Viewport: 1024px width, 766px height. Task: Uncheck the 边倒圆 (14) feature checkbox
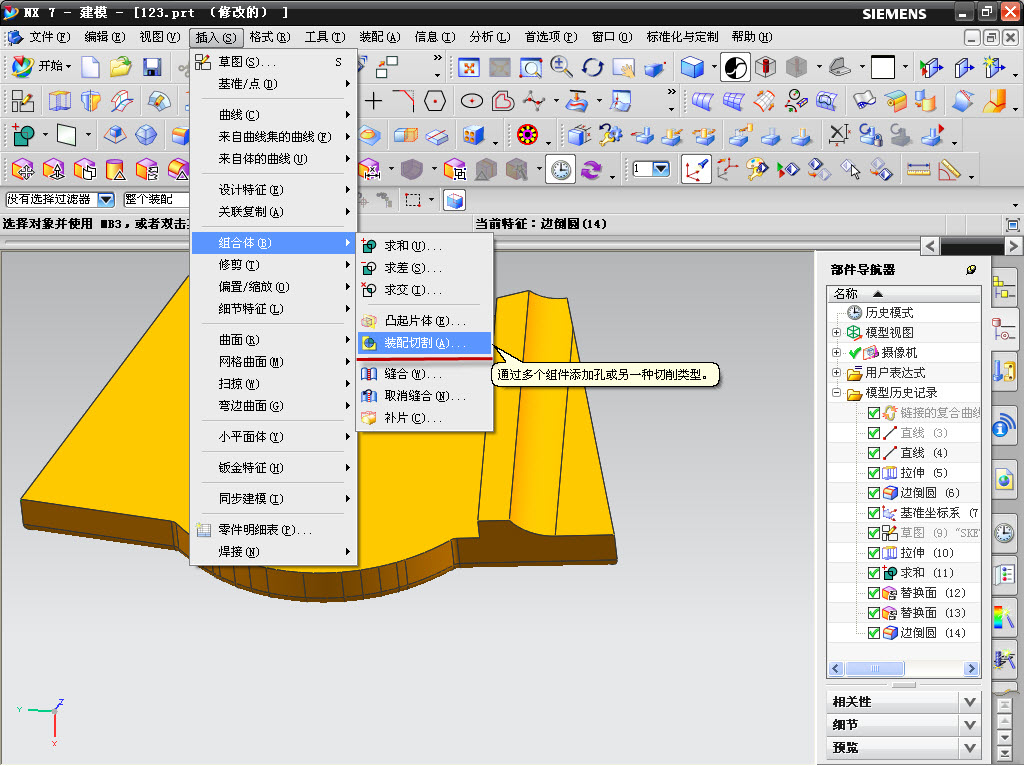(873, 633)
